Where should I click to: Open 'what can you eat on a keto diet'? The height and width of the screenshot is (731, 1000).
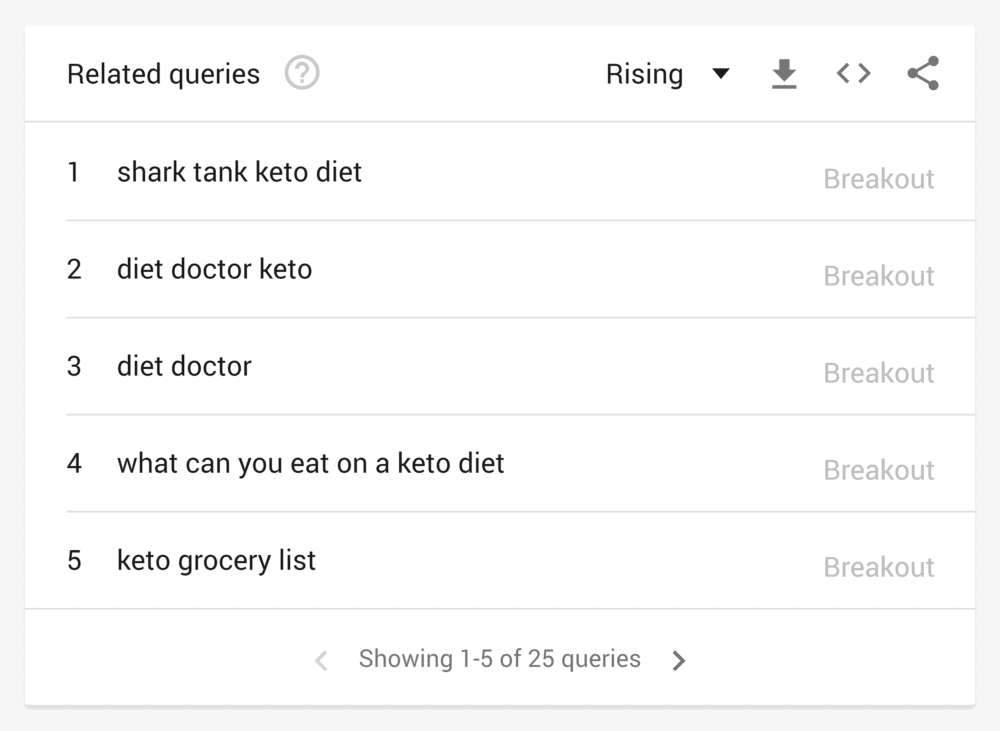[311, 464]
